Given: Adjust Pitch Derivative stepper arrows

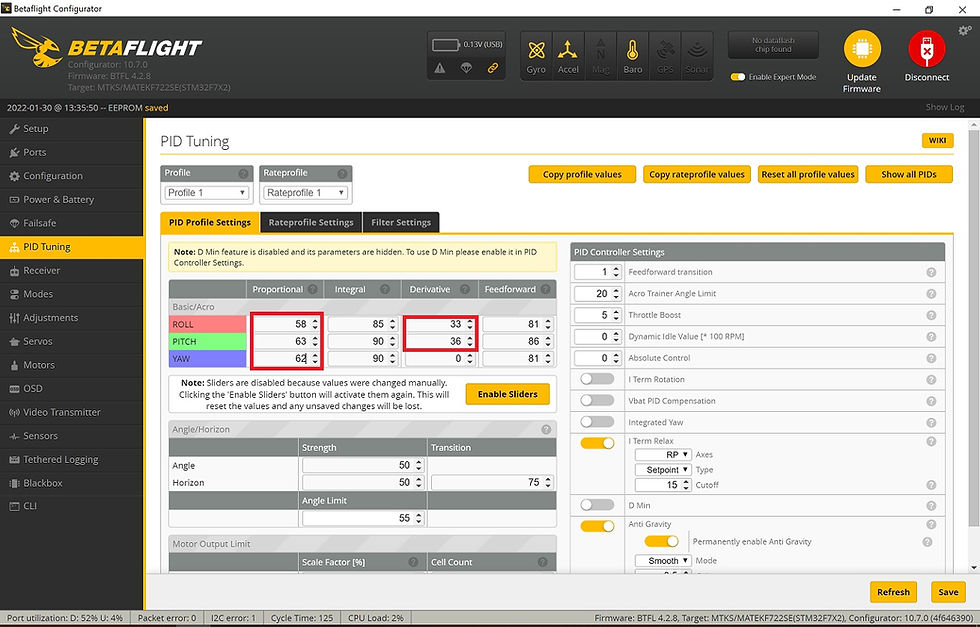Looking at the screenshot, I should coord(470,341).
